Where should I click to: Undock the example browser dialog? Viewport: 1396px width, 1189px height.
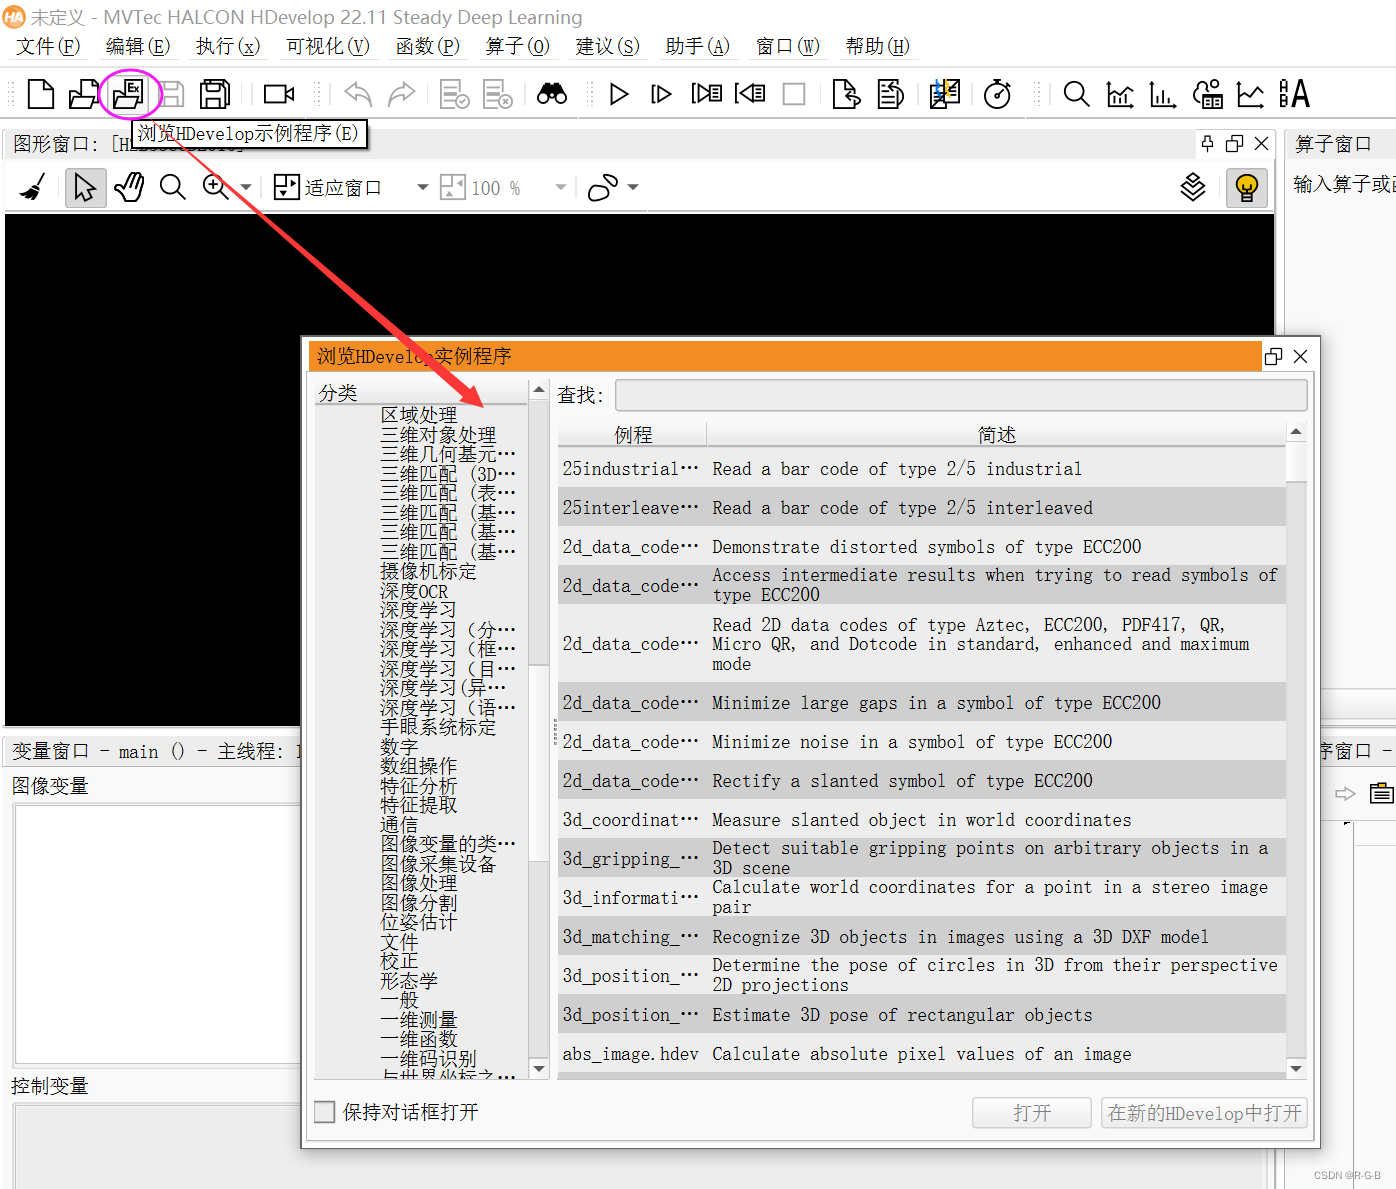tap(1273, 356)
